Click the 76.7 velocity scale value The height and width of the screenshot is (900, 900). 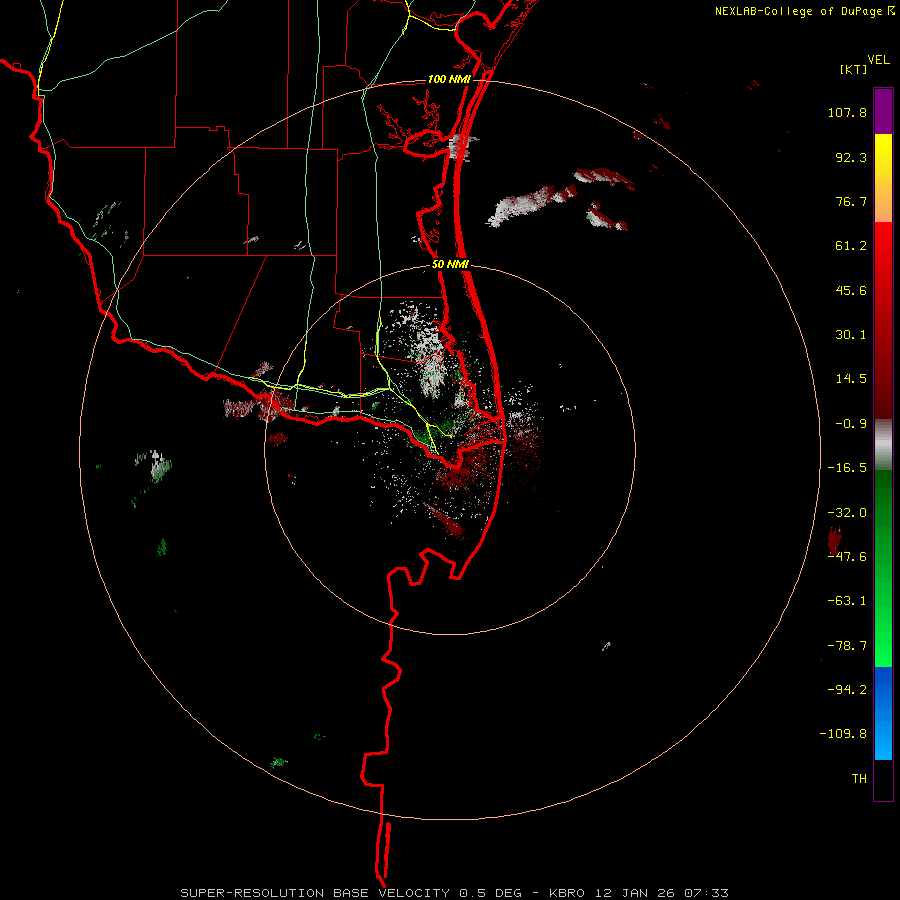click(x=851, y=201)
